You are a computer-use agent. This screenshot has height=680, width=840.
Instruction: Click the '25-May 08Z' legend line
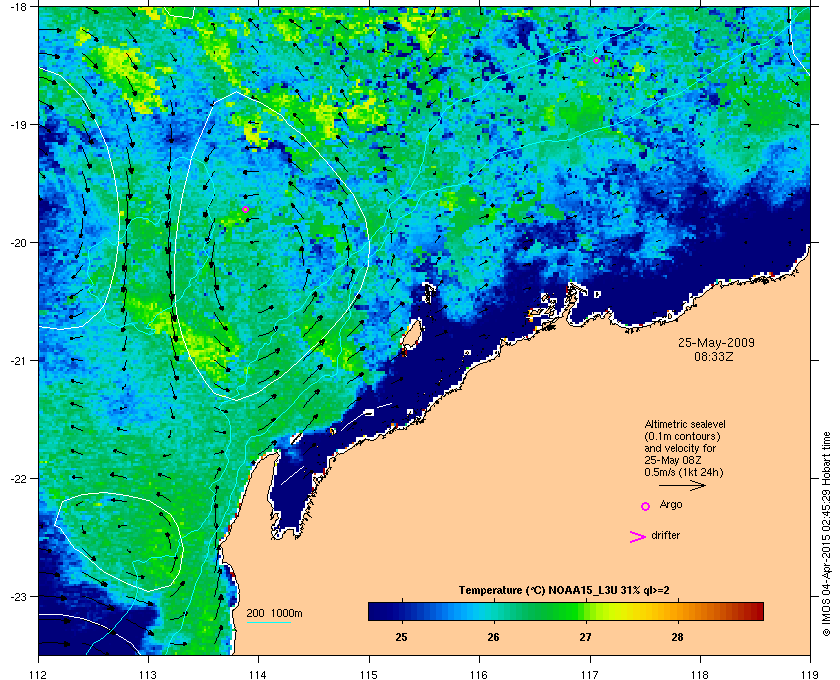pos(673,460)
